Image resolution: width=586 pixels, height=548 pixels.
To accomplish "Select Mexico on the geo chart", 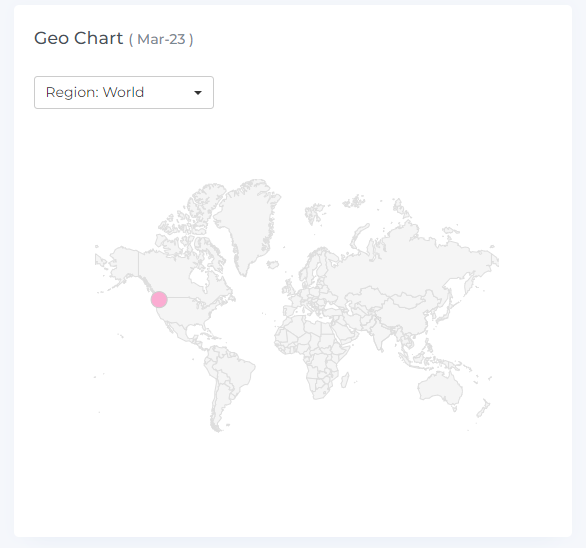I will 178,329.
